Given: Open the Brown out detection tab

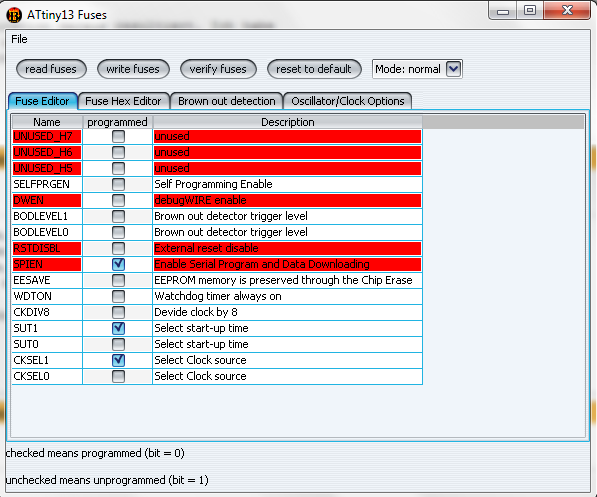Looking at the screenshot, I should pos(227,101).
